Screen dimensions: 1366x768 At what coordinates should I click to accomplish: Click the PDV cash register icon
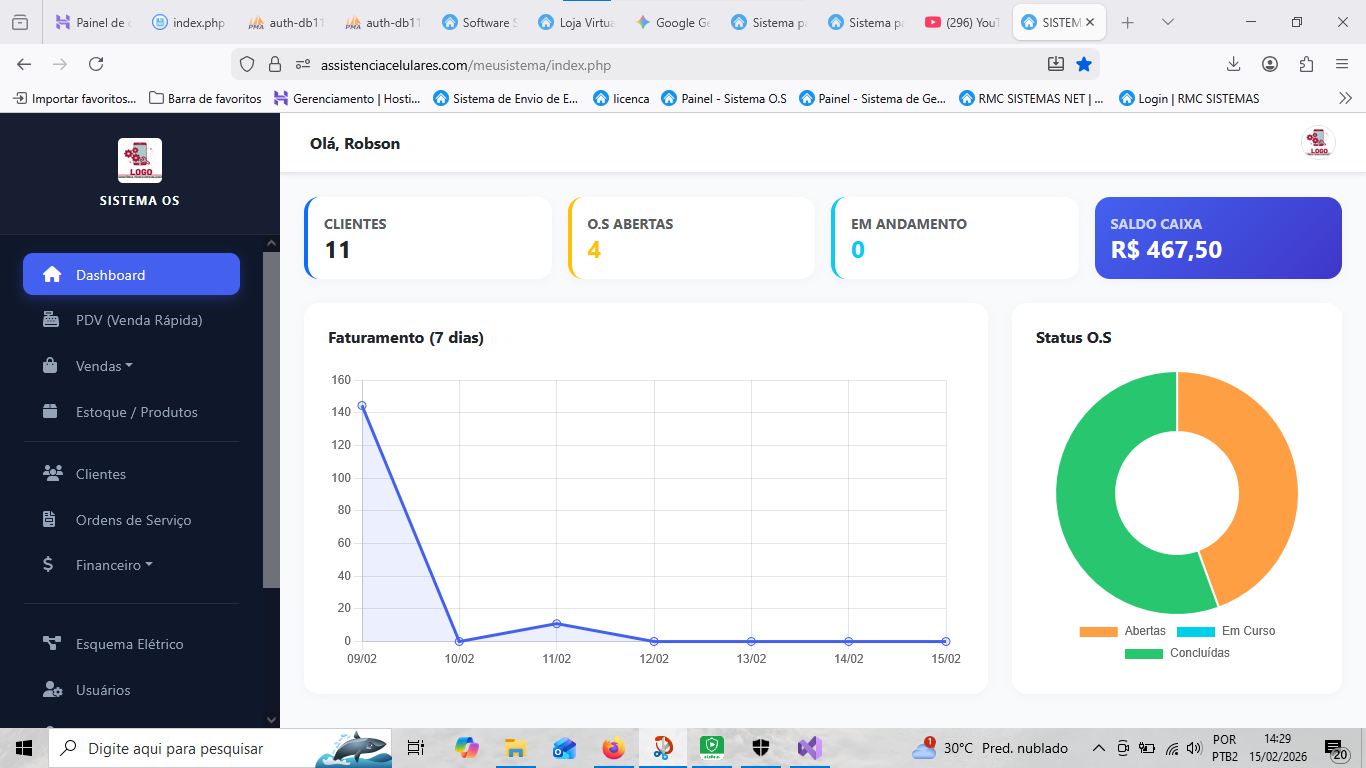[50, 320]
